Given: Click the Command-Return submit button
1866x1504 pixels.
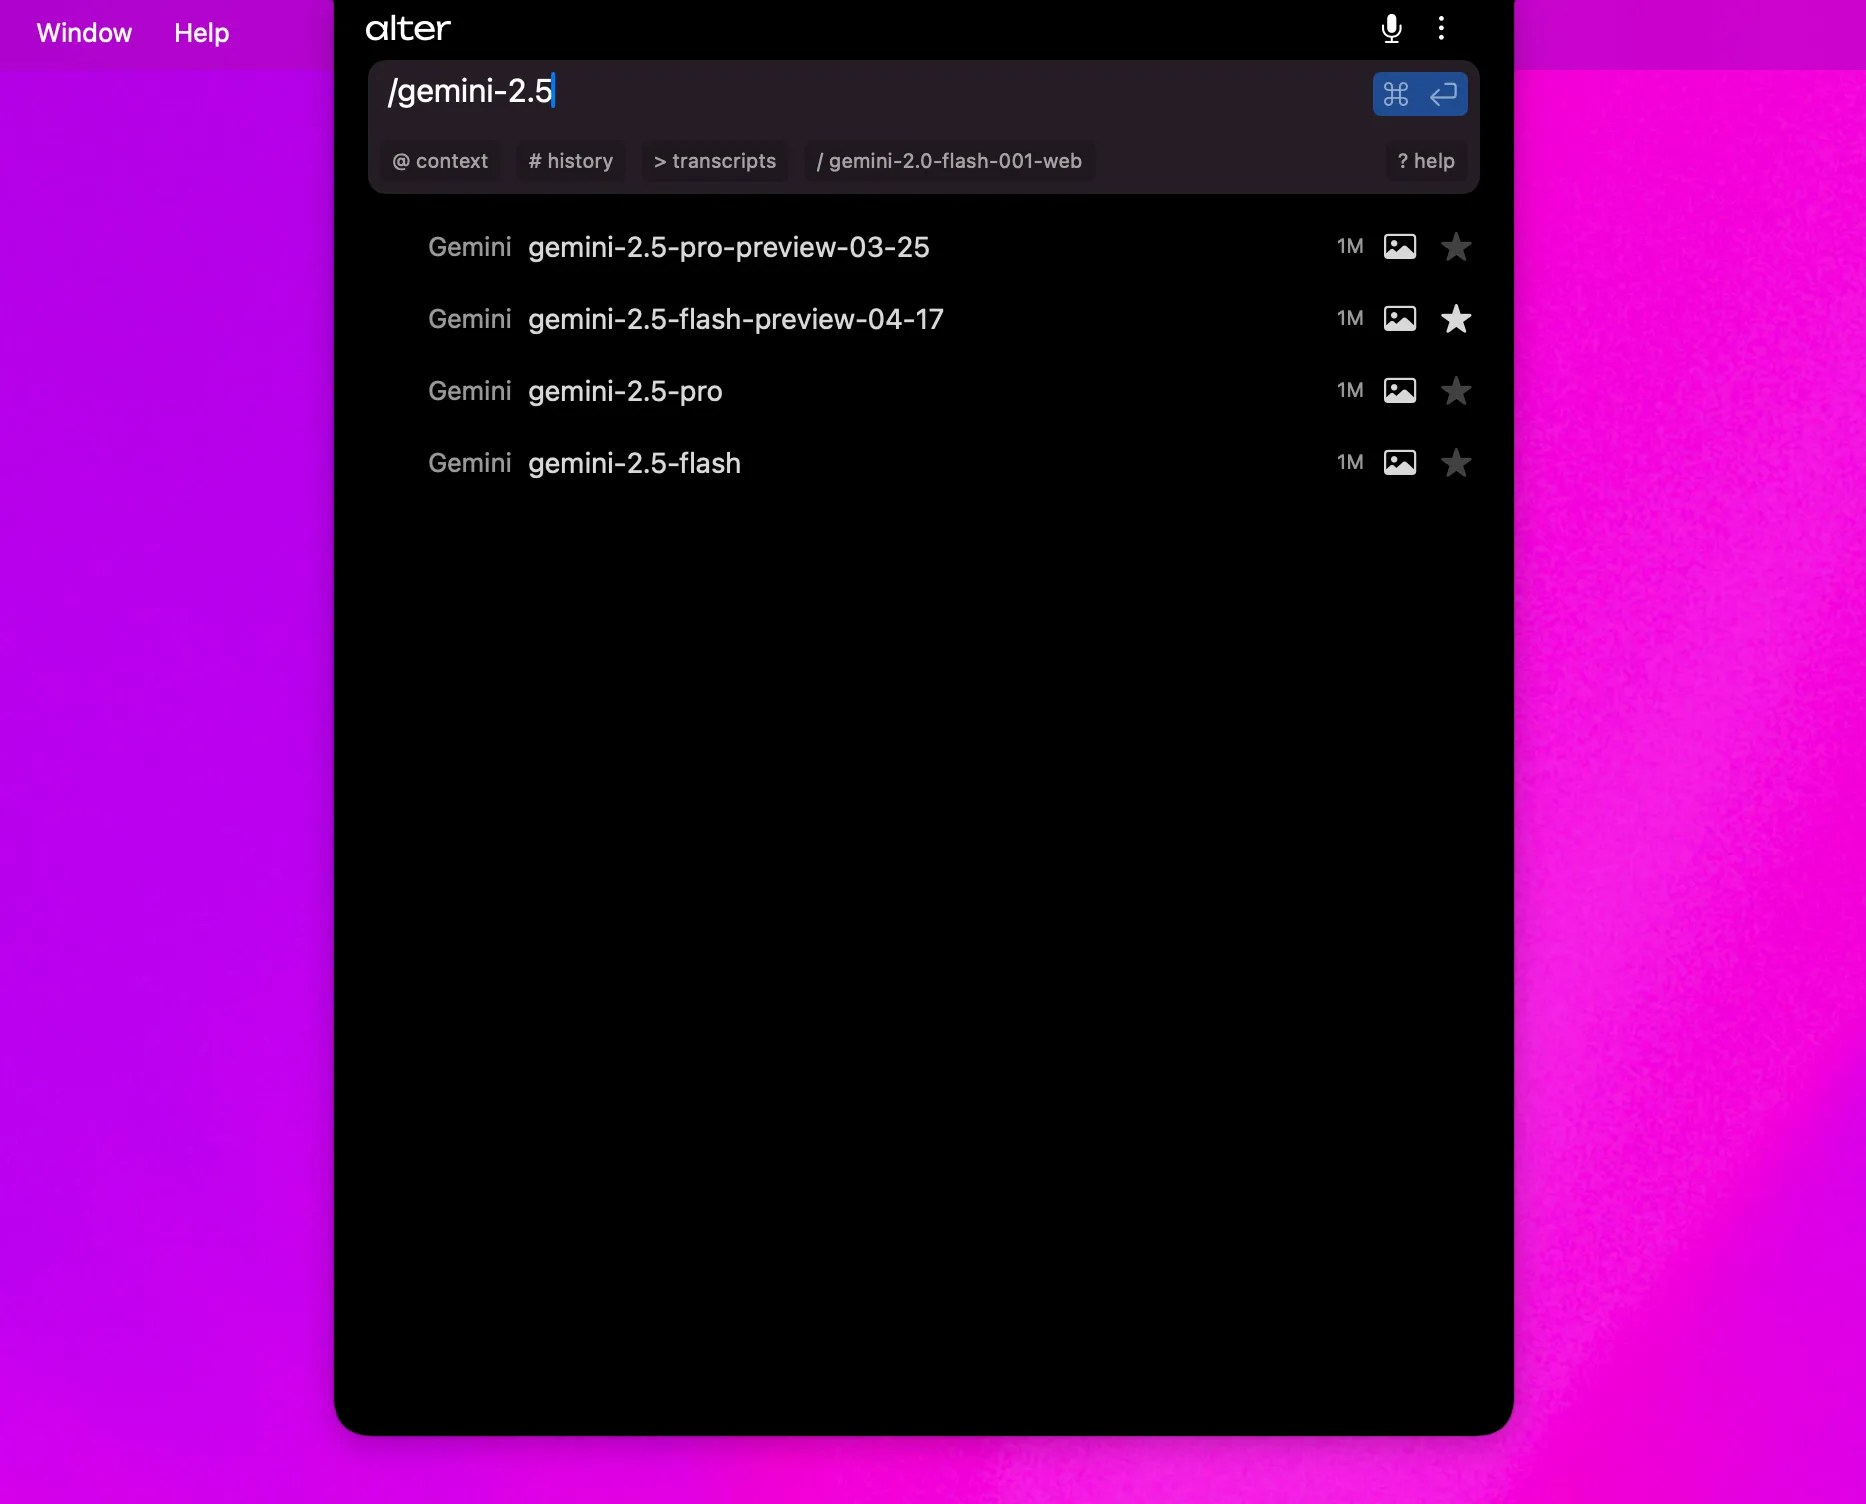Looking at the screenshot, I should tap(1420, 94).
